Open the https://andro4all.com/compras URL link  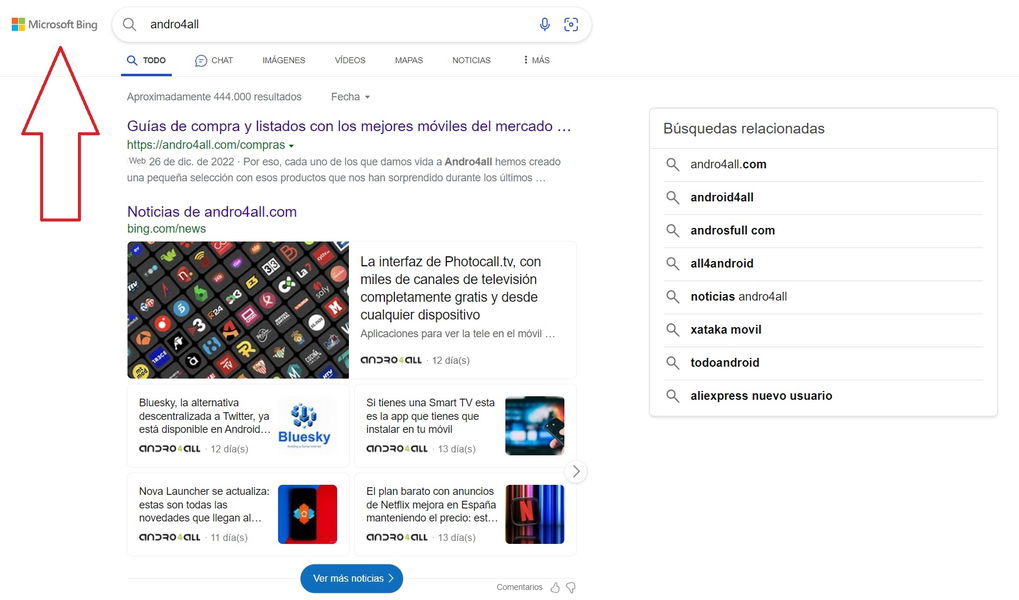(206, 145)
